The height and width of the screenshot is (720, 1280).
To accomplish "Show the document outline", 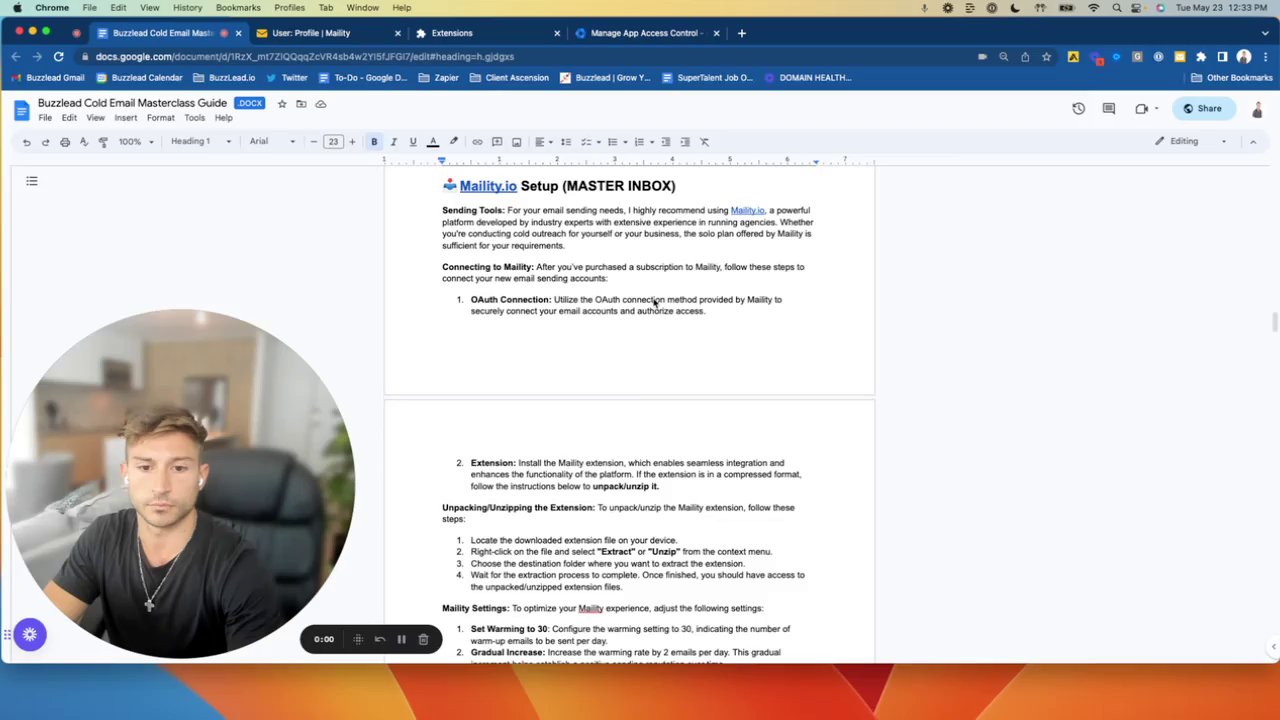I will coord(32,181).
